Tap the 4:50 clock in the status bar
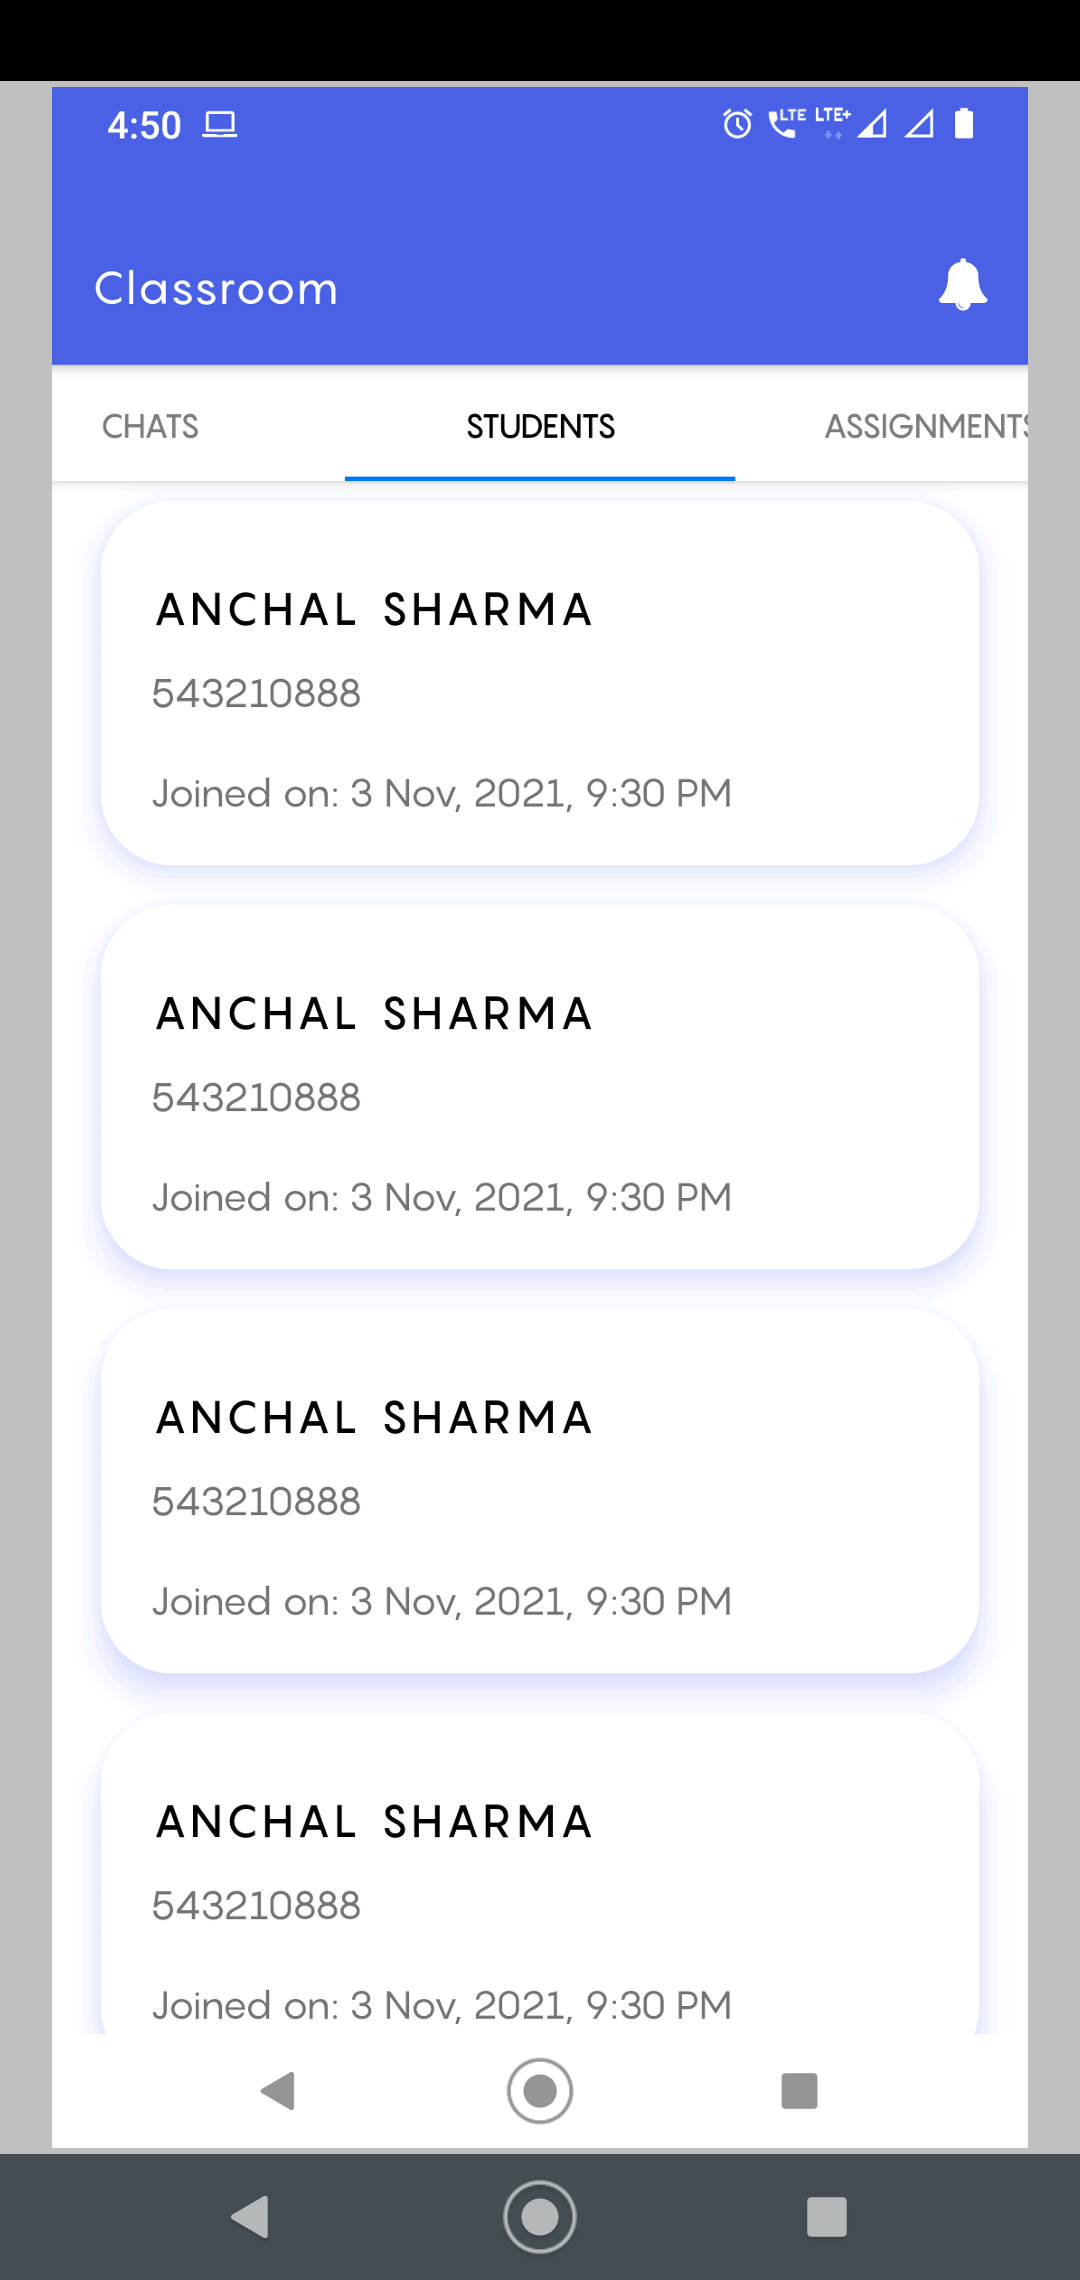The height and width of the screenshot is (2280, 1080). 144,125
